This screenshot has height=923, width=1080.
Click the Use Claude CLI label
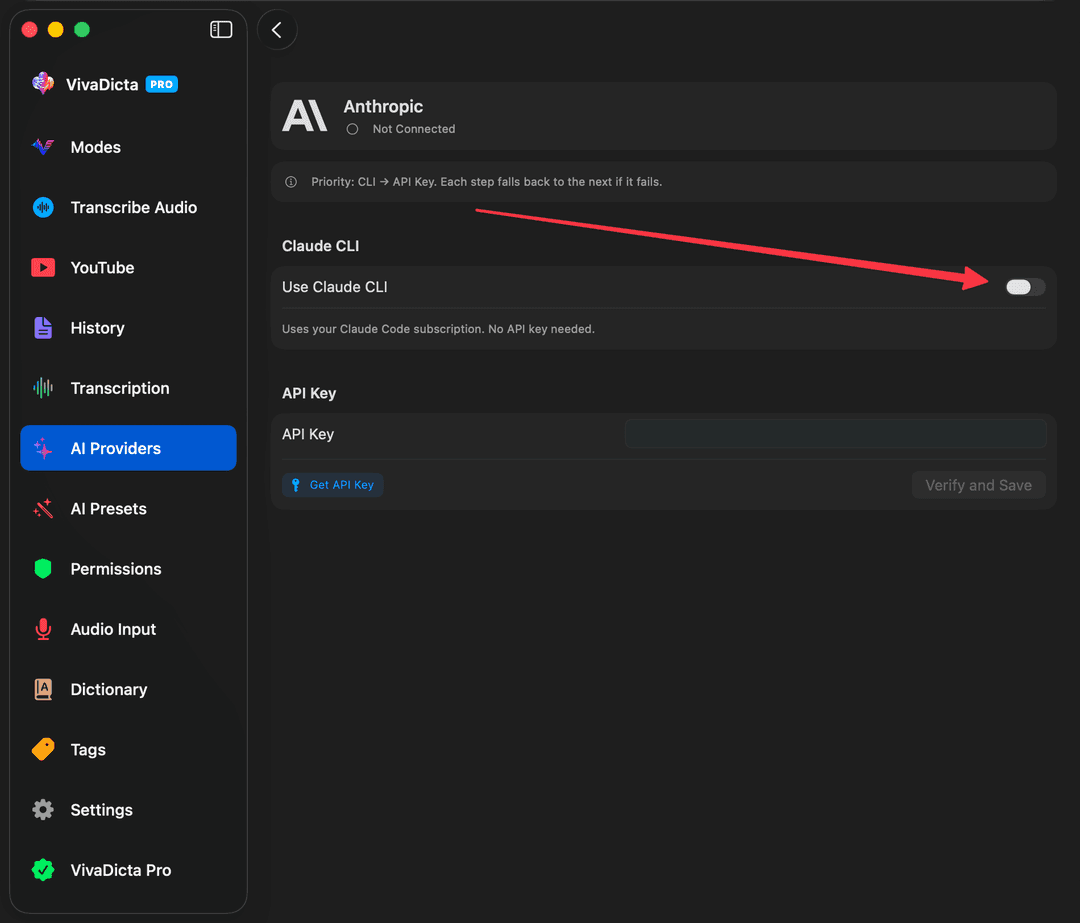coord(335,287)
